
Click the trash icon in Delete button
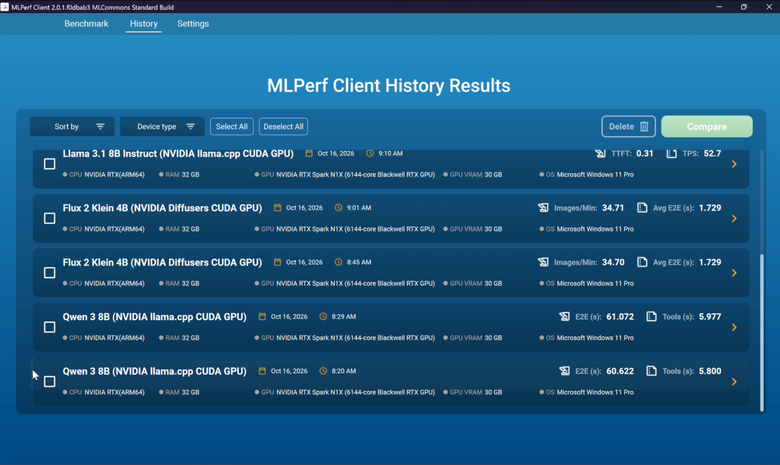(x=644, y=127)
